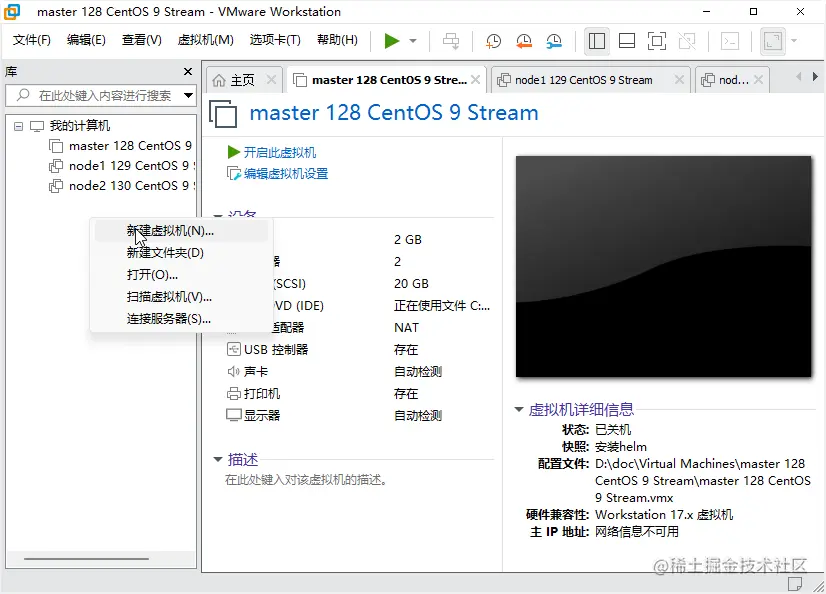Collapse the 设备 devices section

pyautogui.click(x=219, y=216)
